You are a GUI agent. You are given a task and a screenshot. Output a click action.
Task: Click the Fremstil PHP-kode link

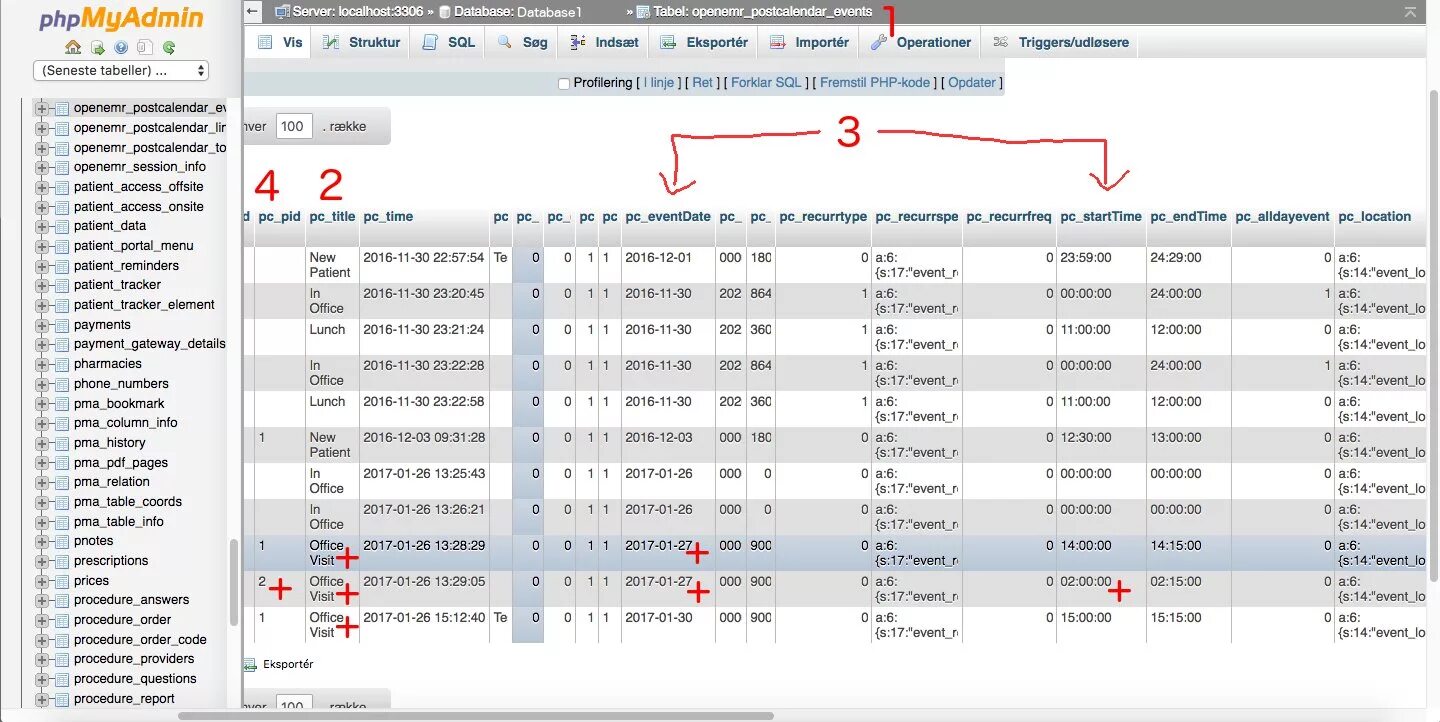click(875, 83)
